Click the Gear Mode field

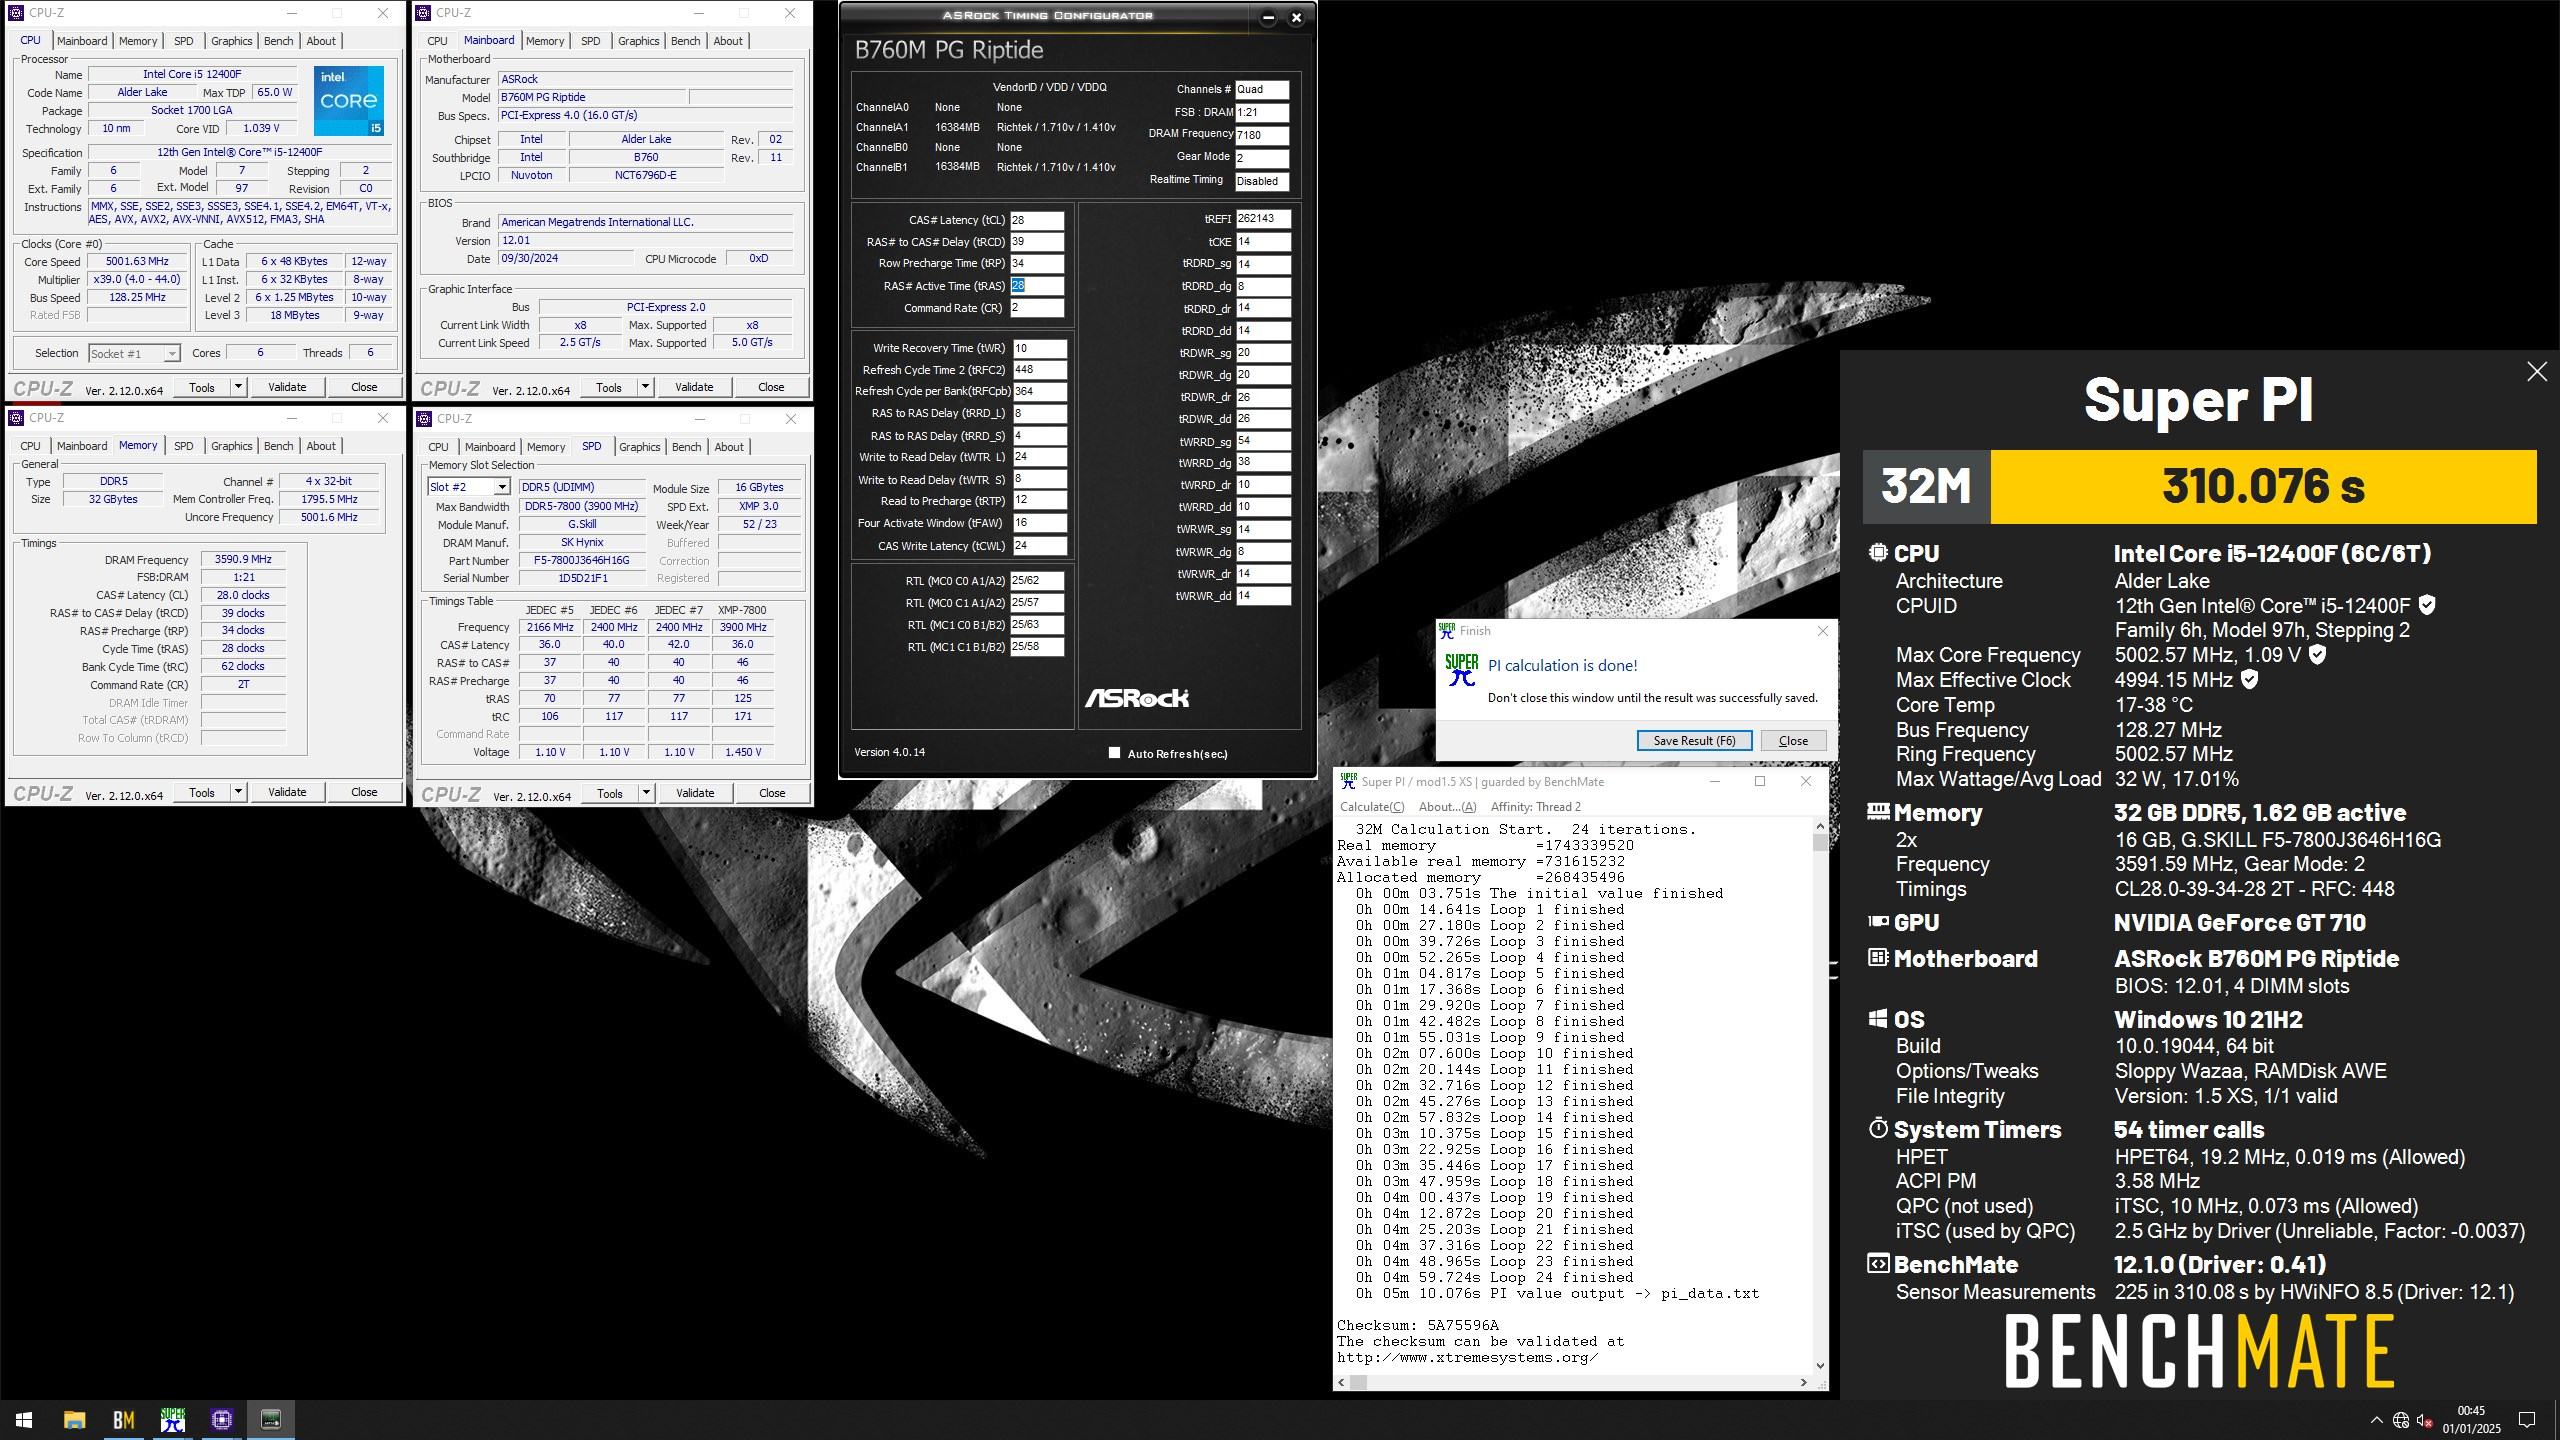1262,157
